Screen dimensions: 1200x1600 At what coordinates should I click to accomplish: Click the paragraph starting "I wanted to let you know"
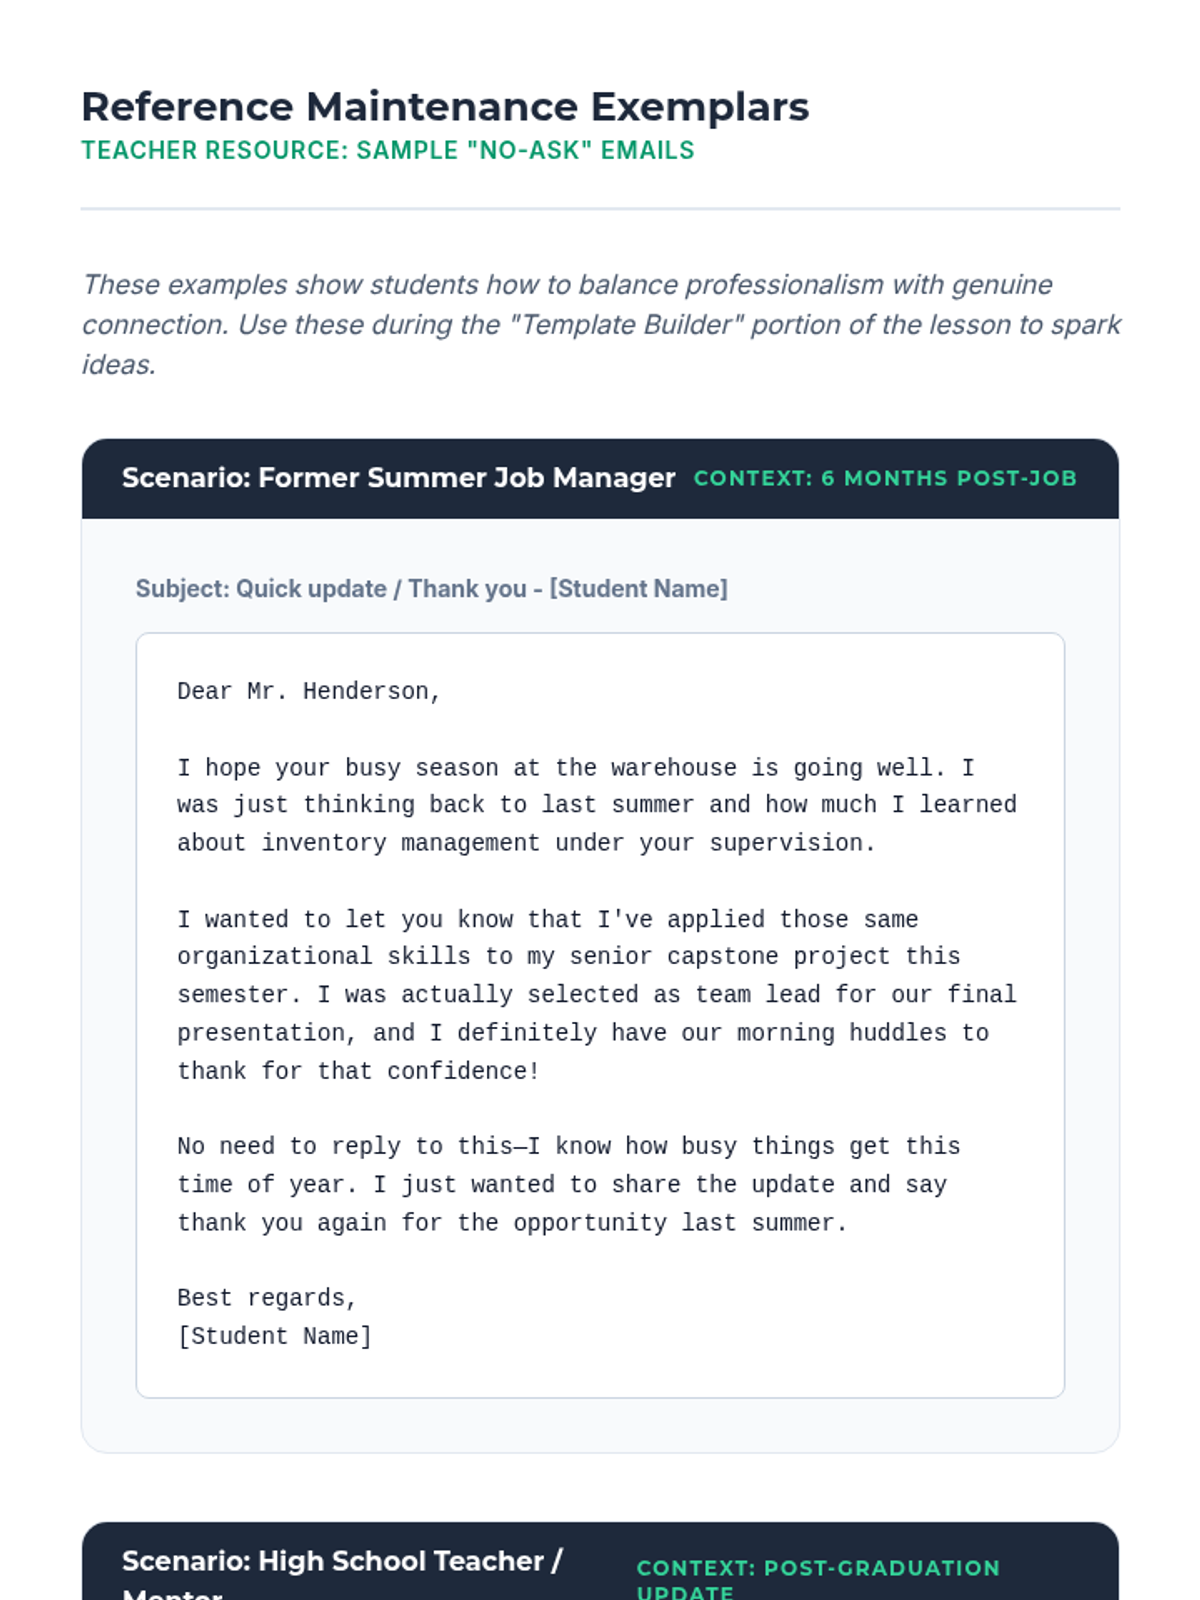click(596, 995)
